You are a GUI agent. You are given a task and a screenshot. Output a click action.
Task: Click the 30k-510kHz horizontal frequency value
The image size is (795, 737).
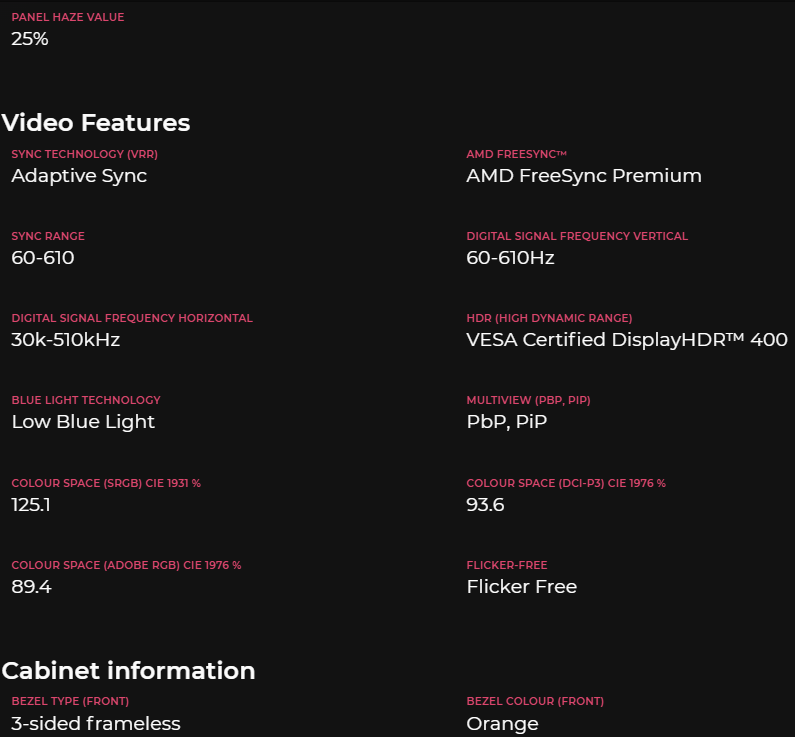click(66, 340)
